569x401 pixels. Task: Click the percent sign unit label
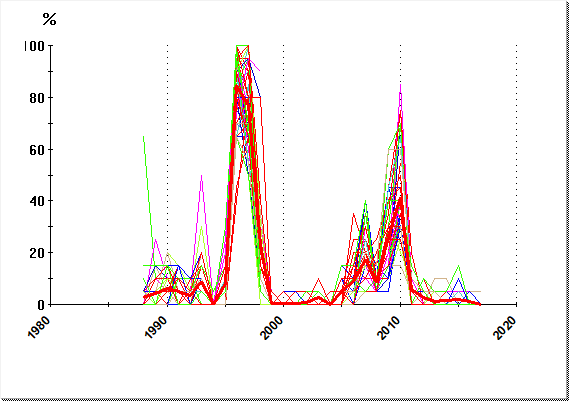click(49, 19)
